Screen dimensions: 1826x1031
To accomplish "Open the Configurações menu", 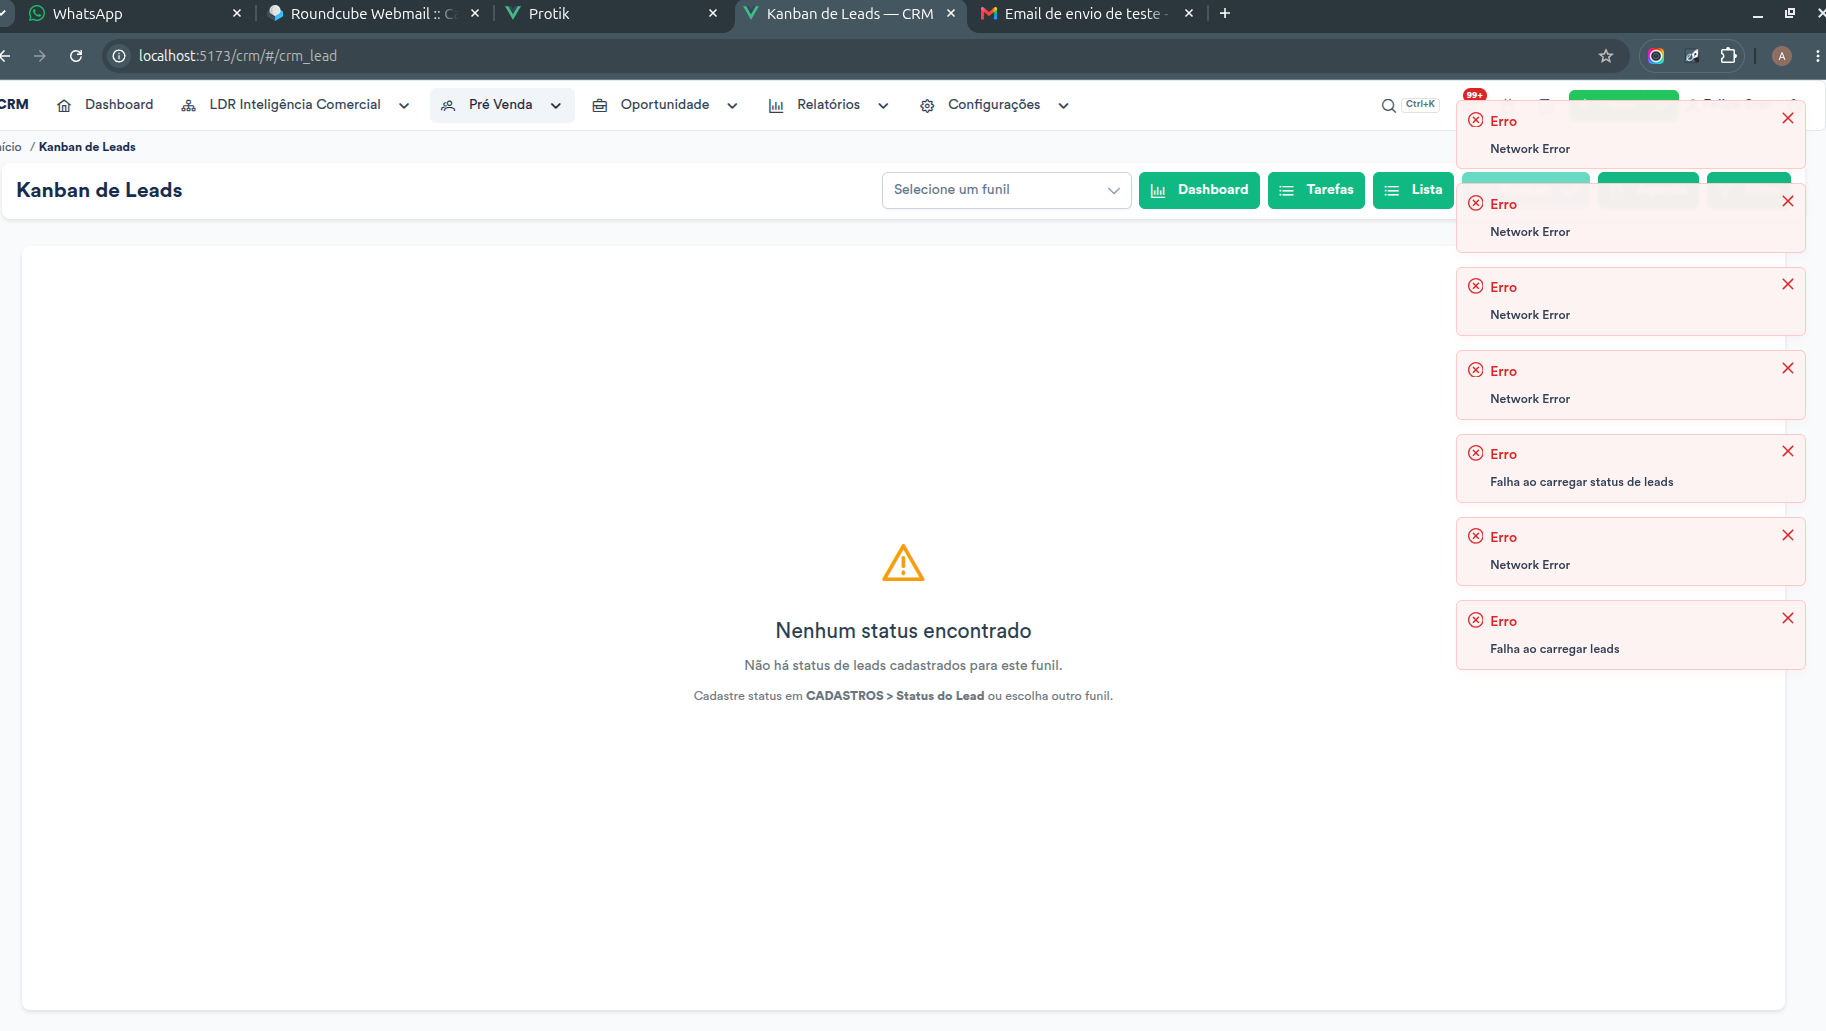I will 994,105.
